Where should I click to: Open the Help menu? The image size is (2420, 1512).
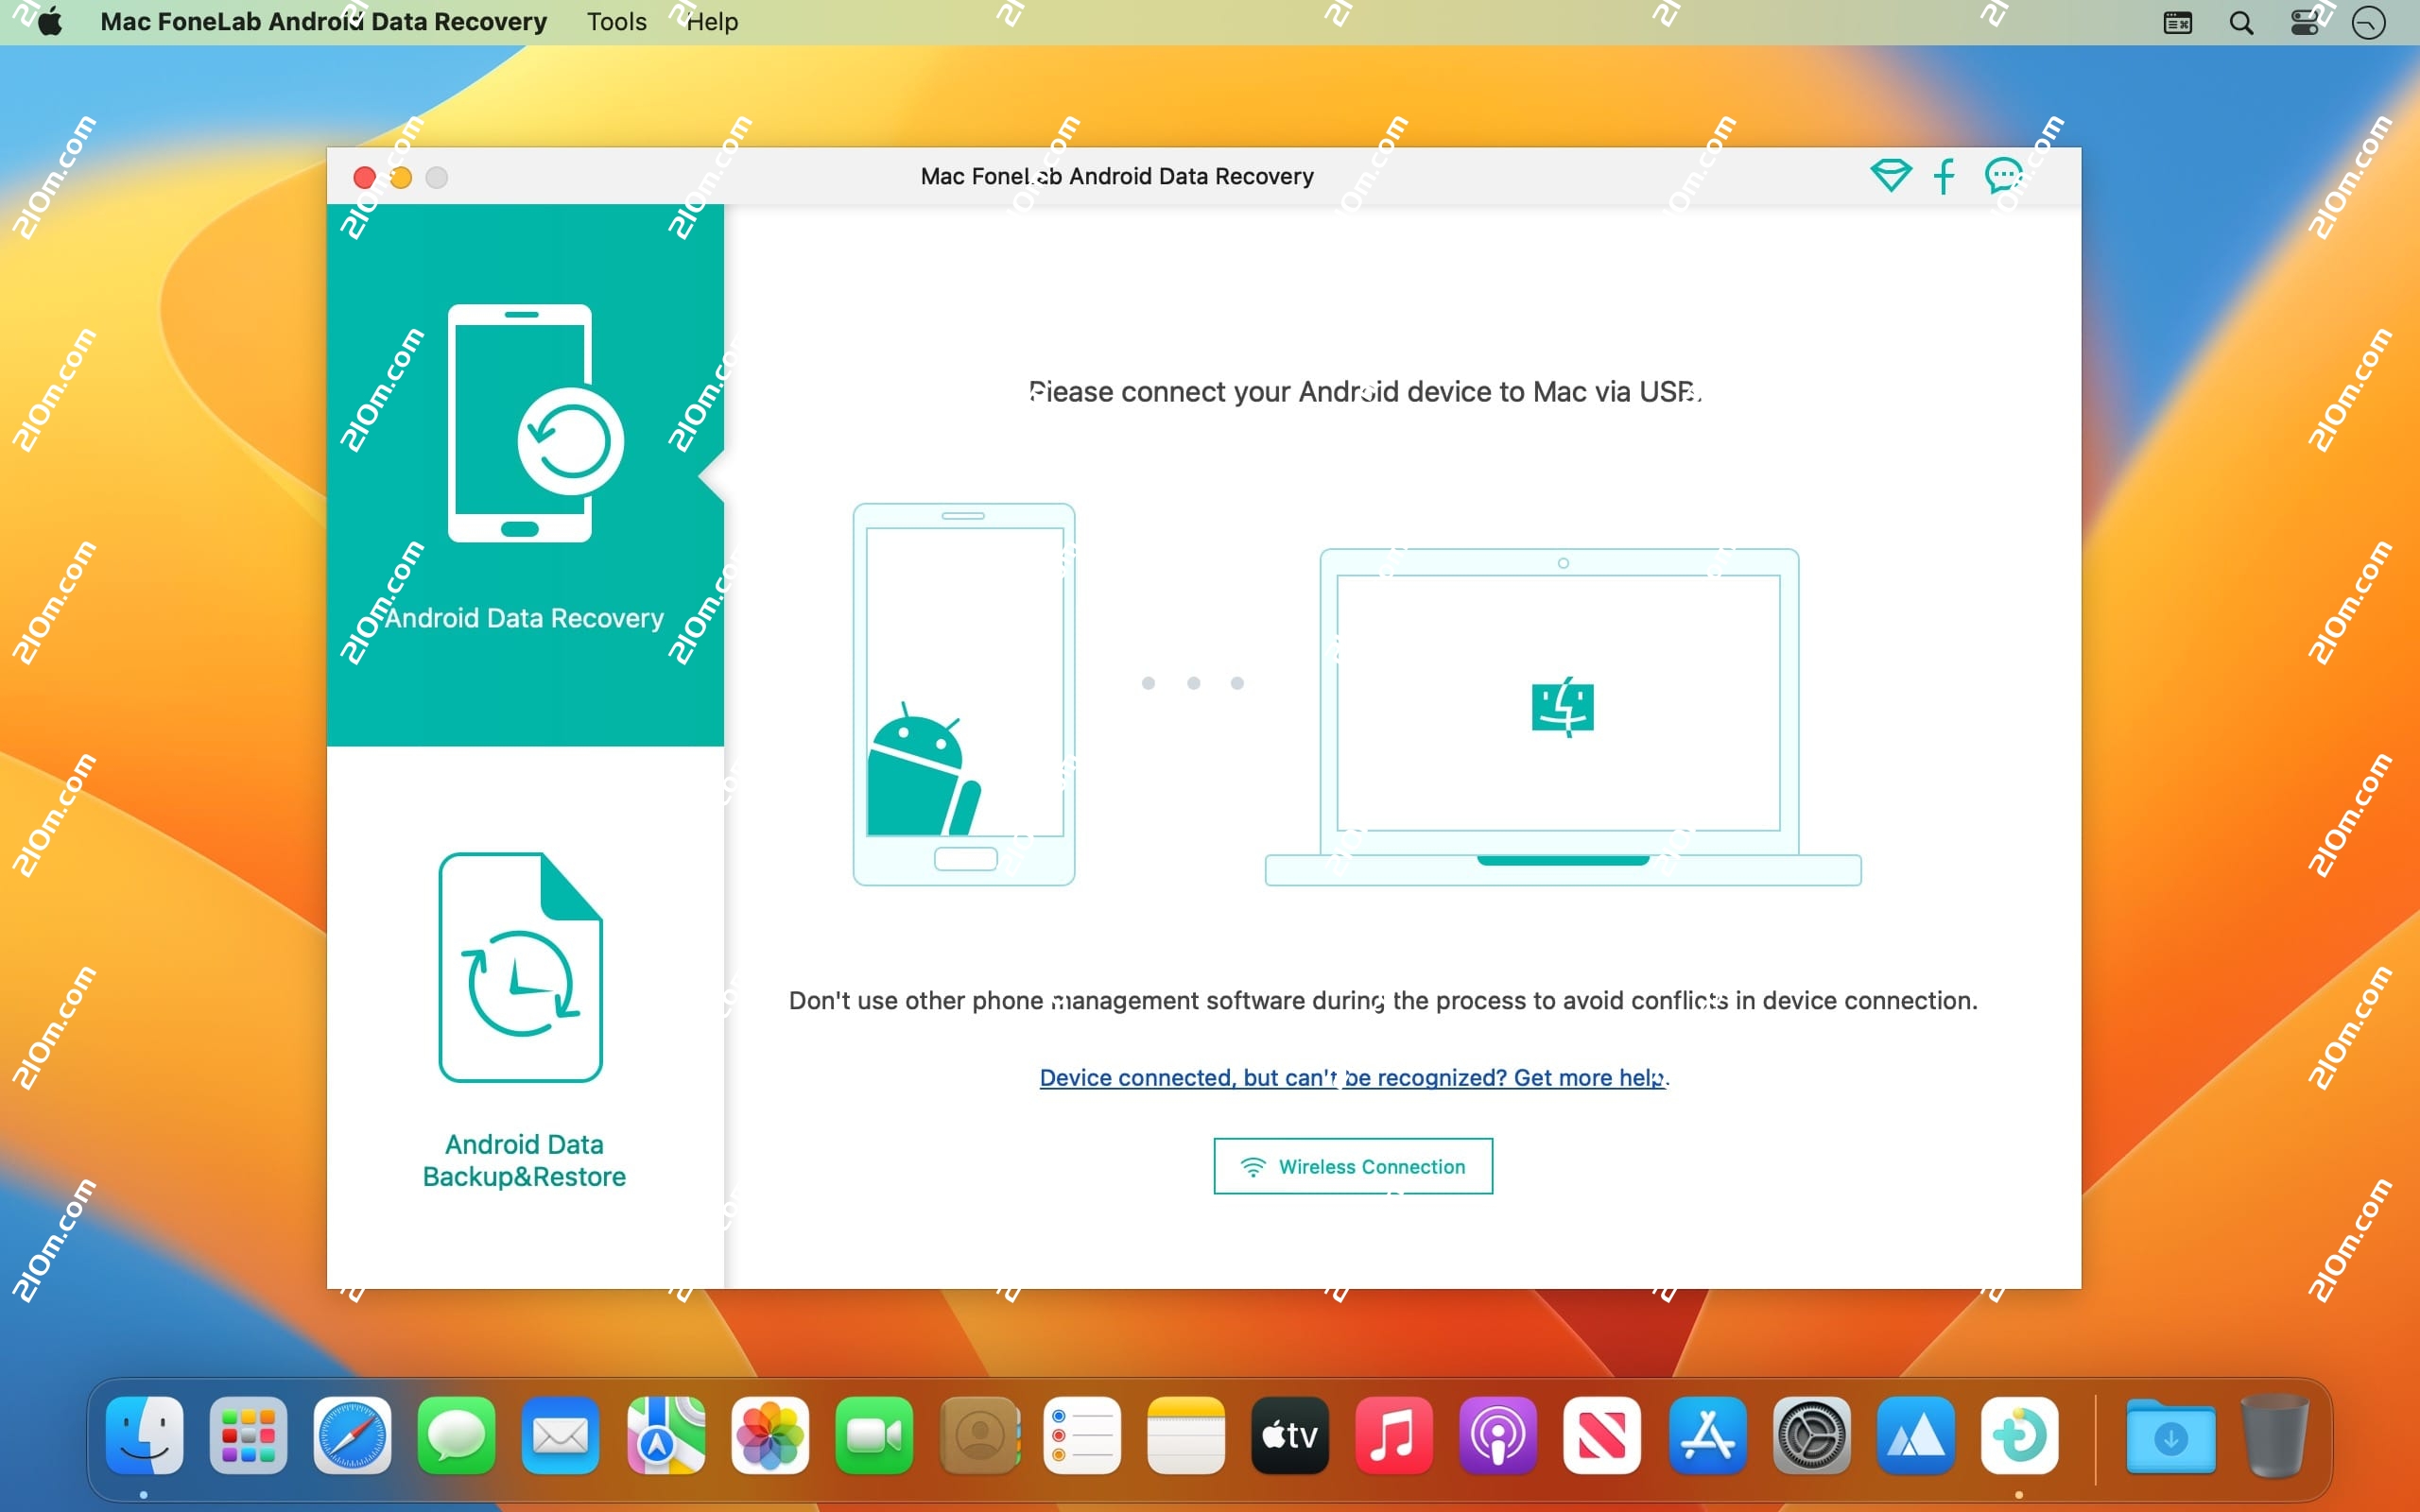pyautogui.click(x=712, y=22)
